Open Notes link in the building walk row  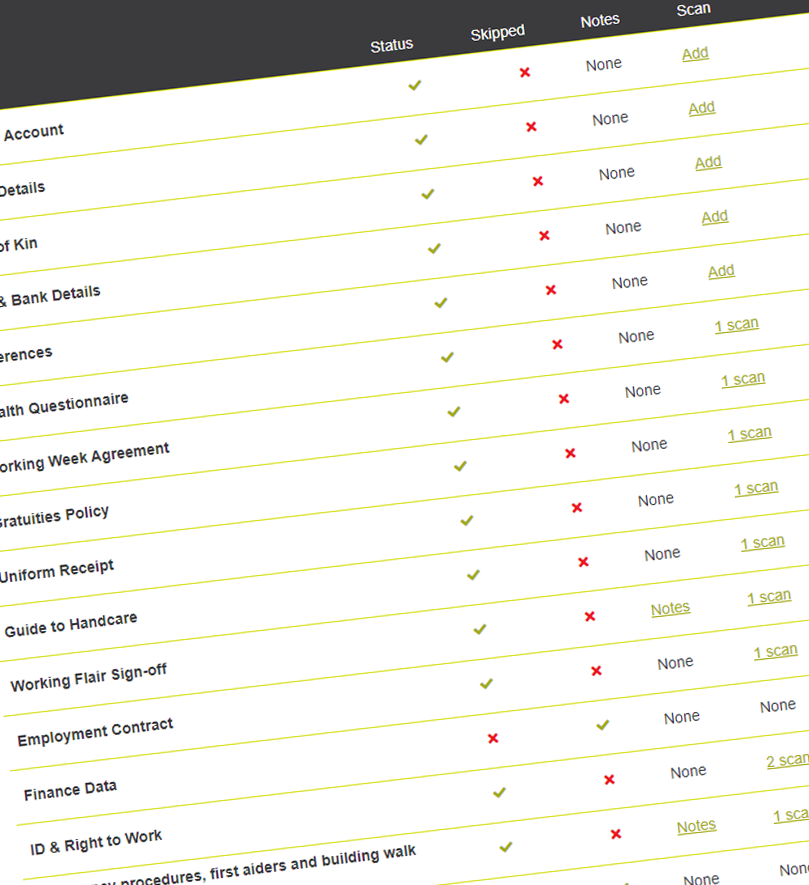click(696, 826)
